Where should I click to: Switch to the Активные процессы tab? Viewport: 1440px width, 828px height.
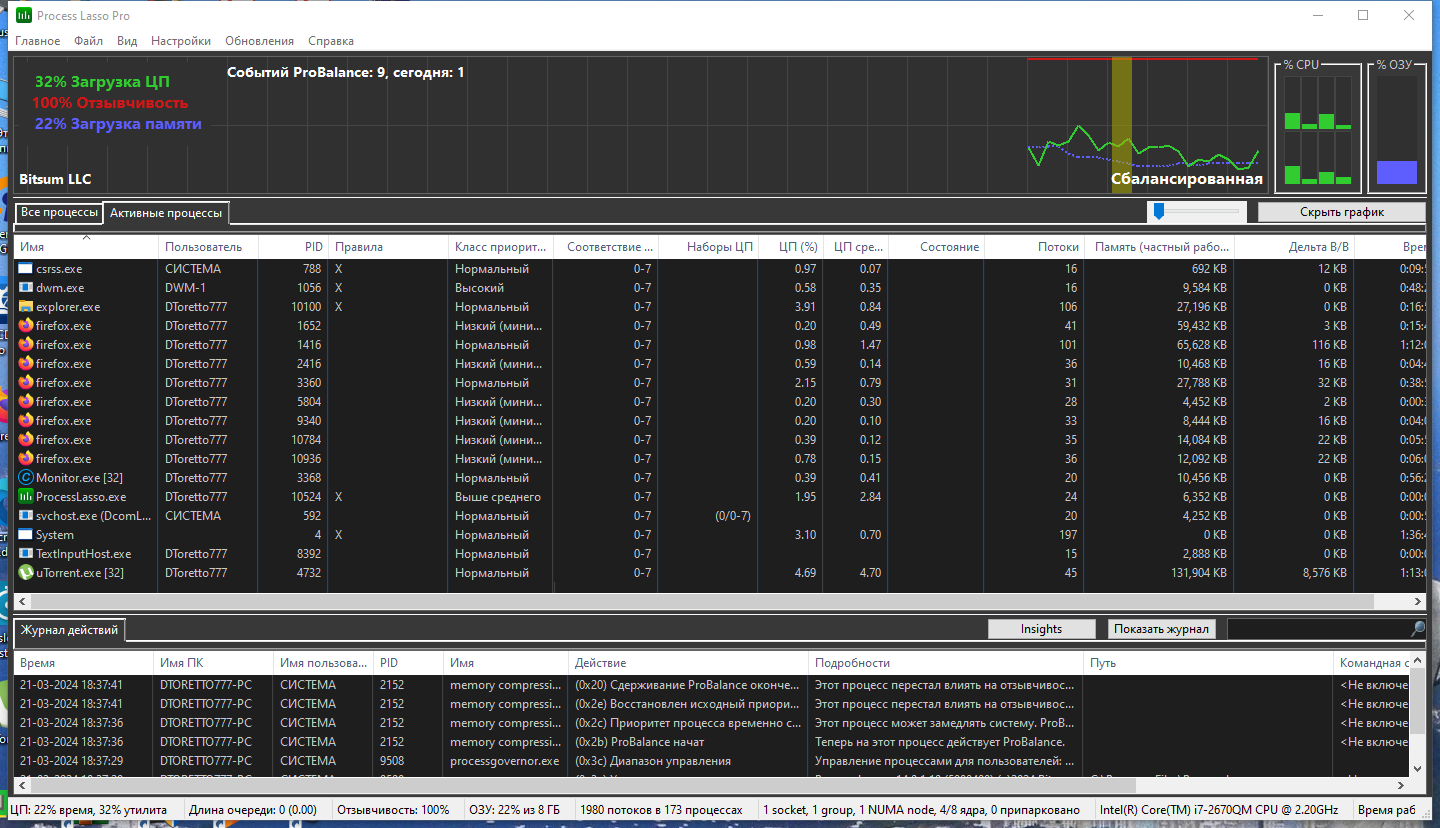(x=166, y=213)
